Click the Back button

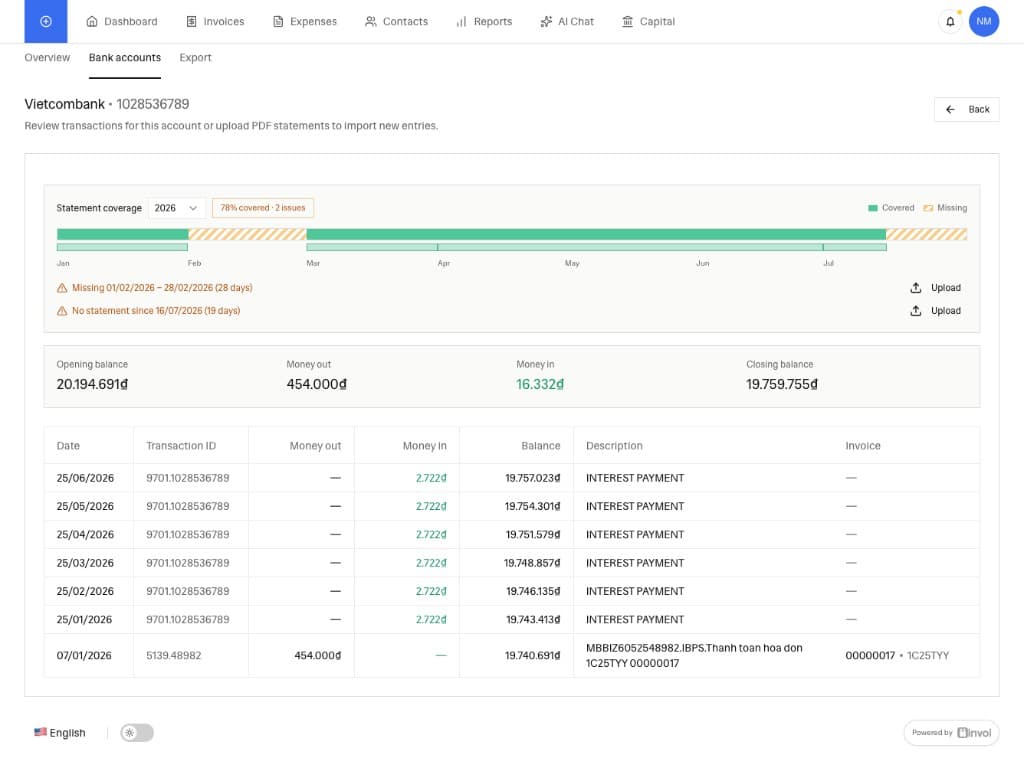coord(967,110)
